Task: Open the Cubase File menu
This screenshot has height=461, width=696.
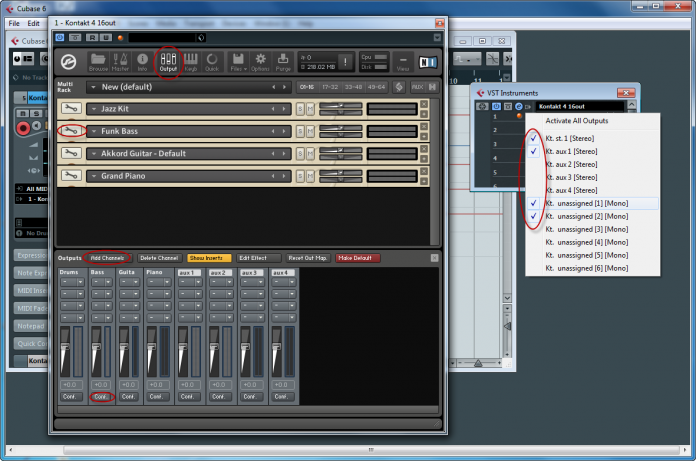Action: 14,24
